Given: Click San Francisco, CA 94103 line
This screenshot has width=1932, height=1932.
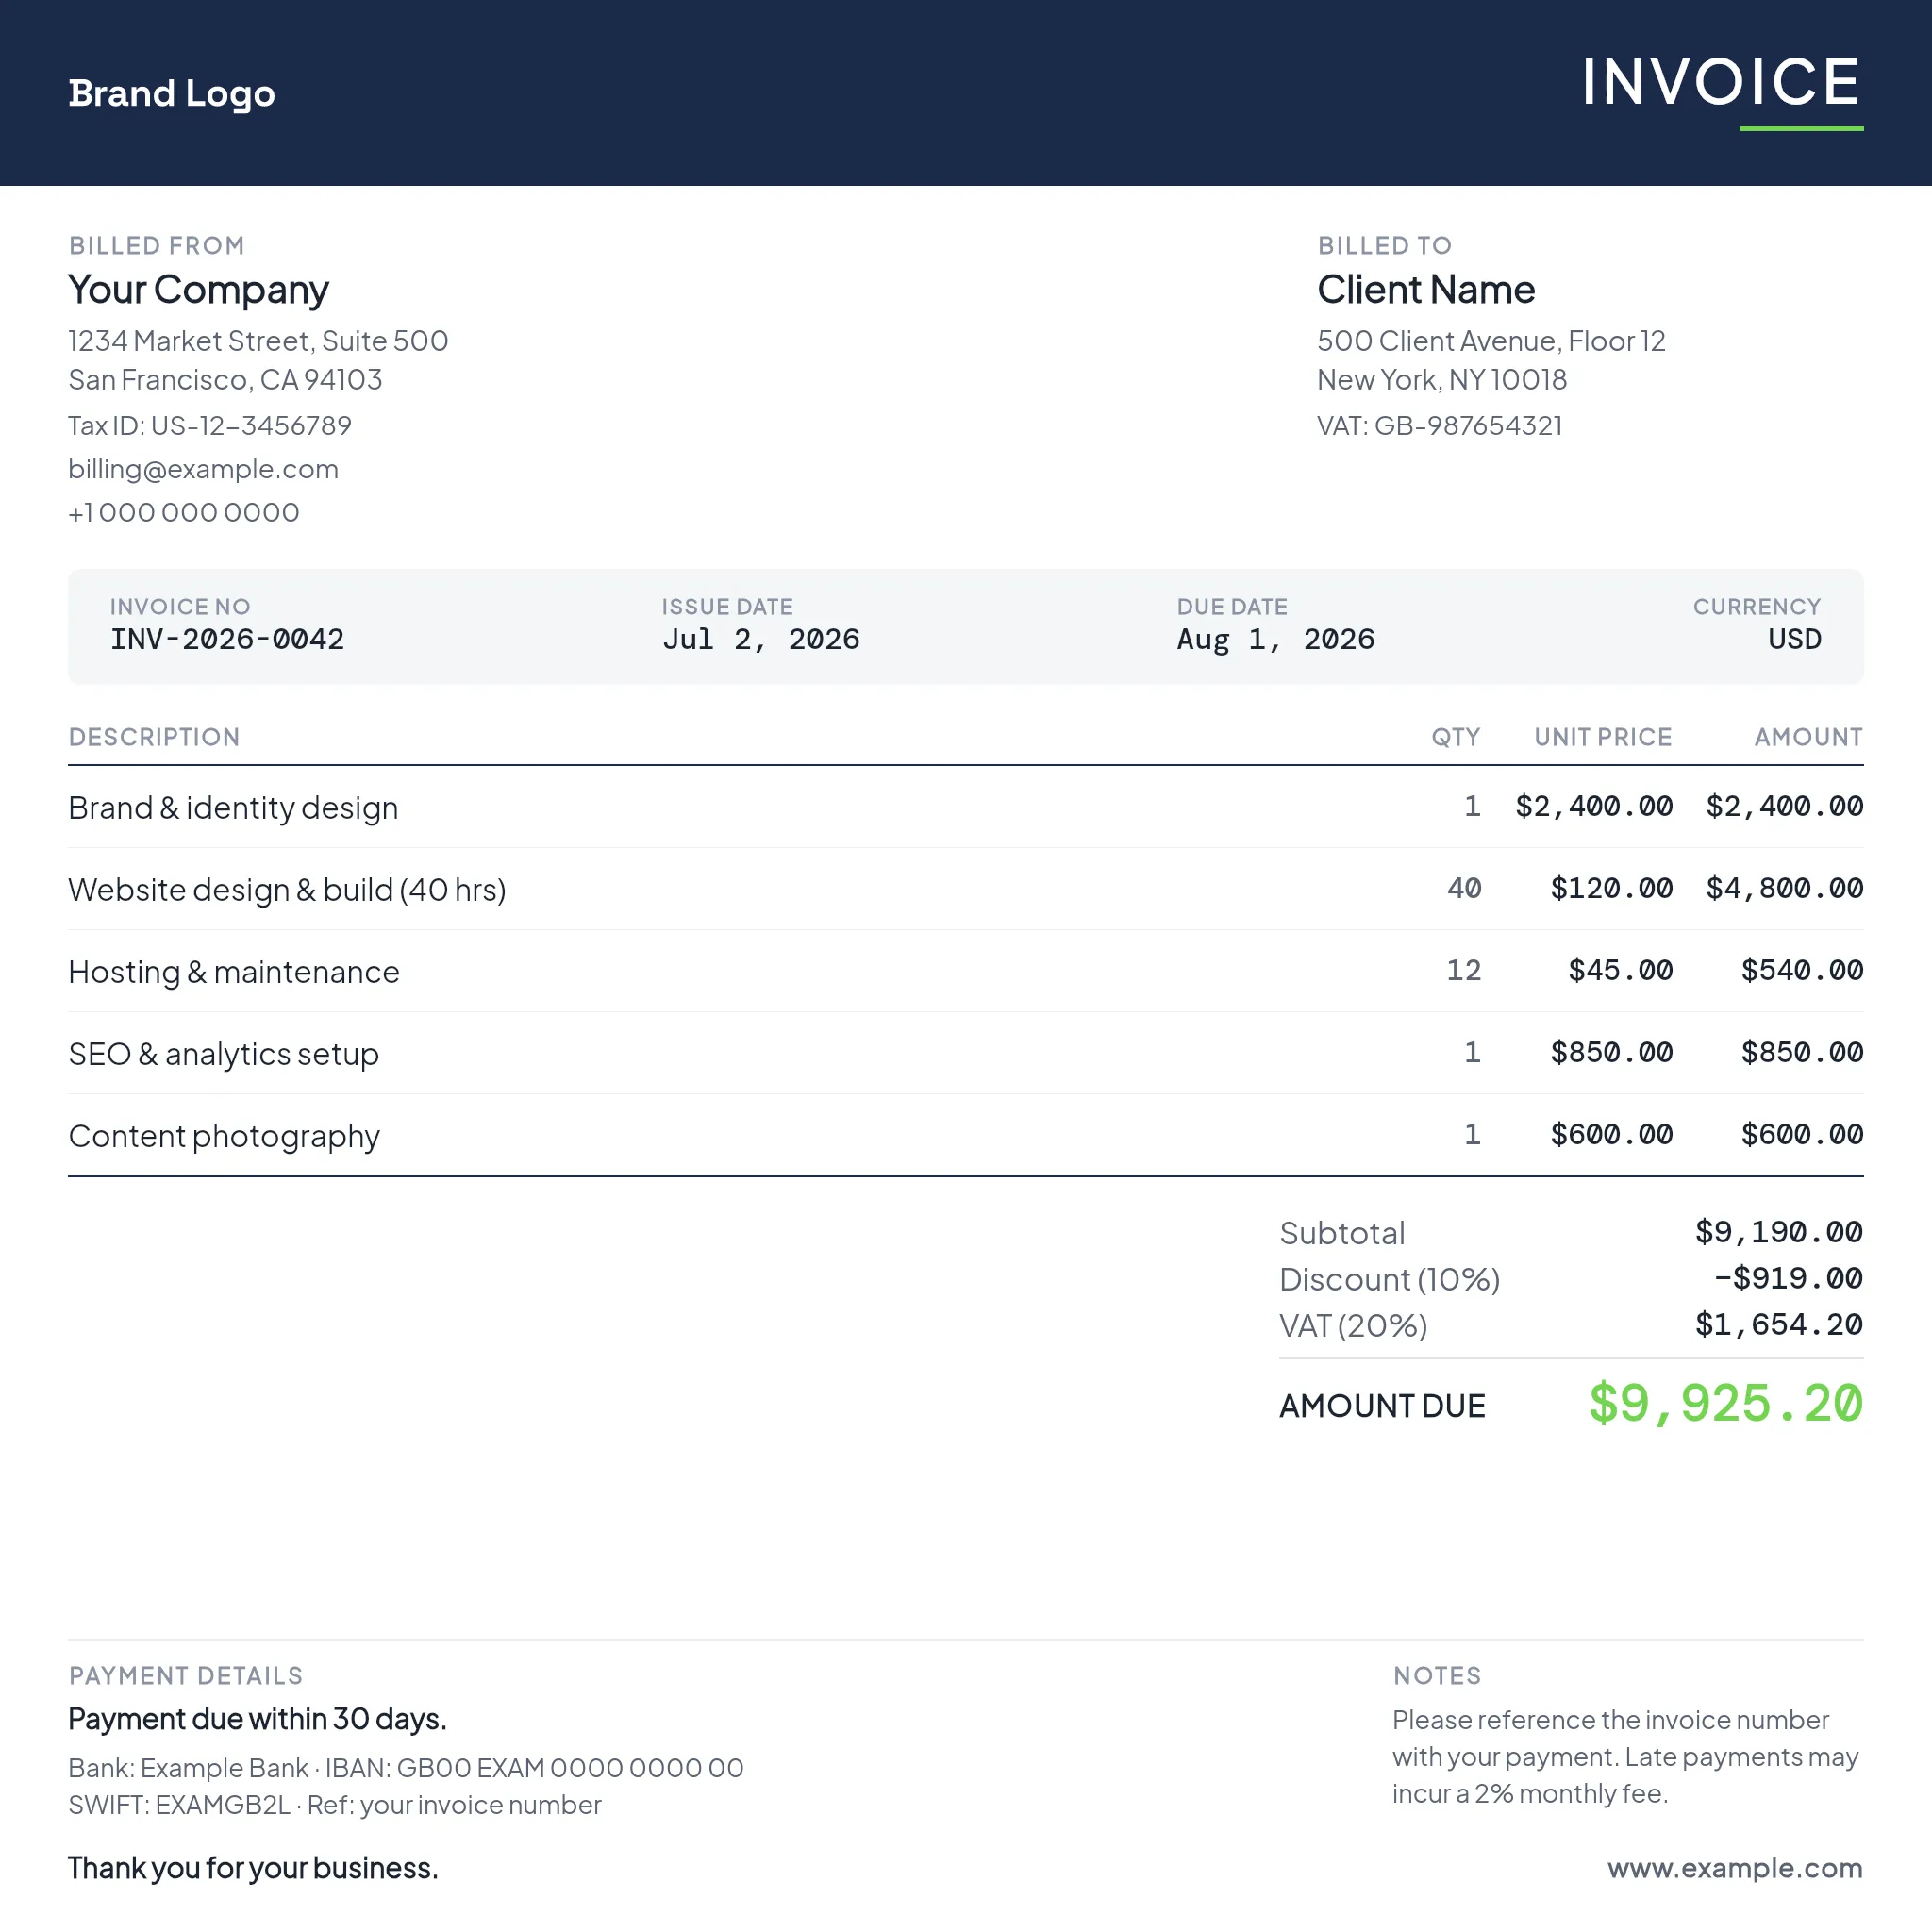Looking at the screenshot, I should pyautogui.click(x=225, y=380).
